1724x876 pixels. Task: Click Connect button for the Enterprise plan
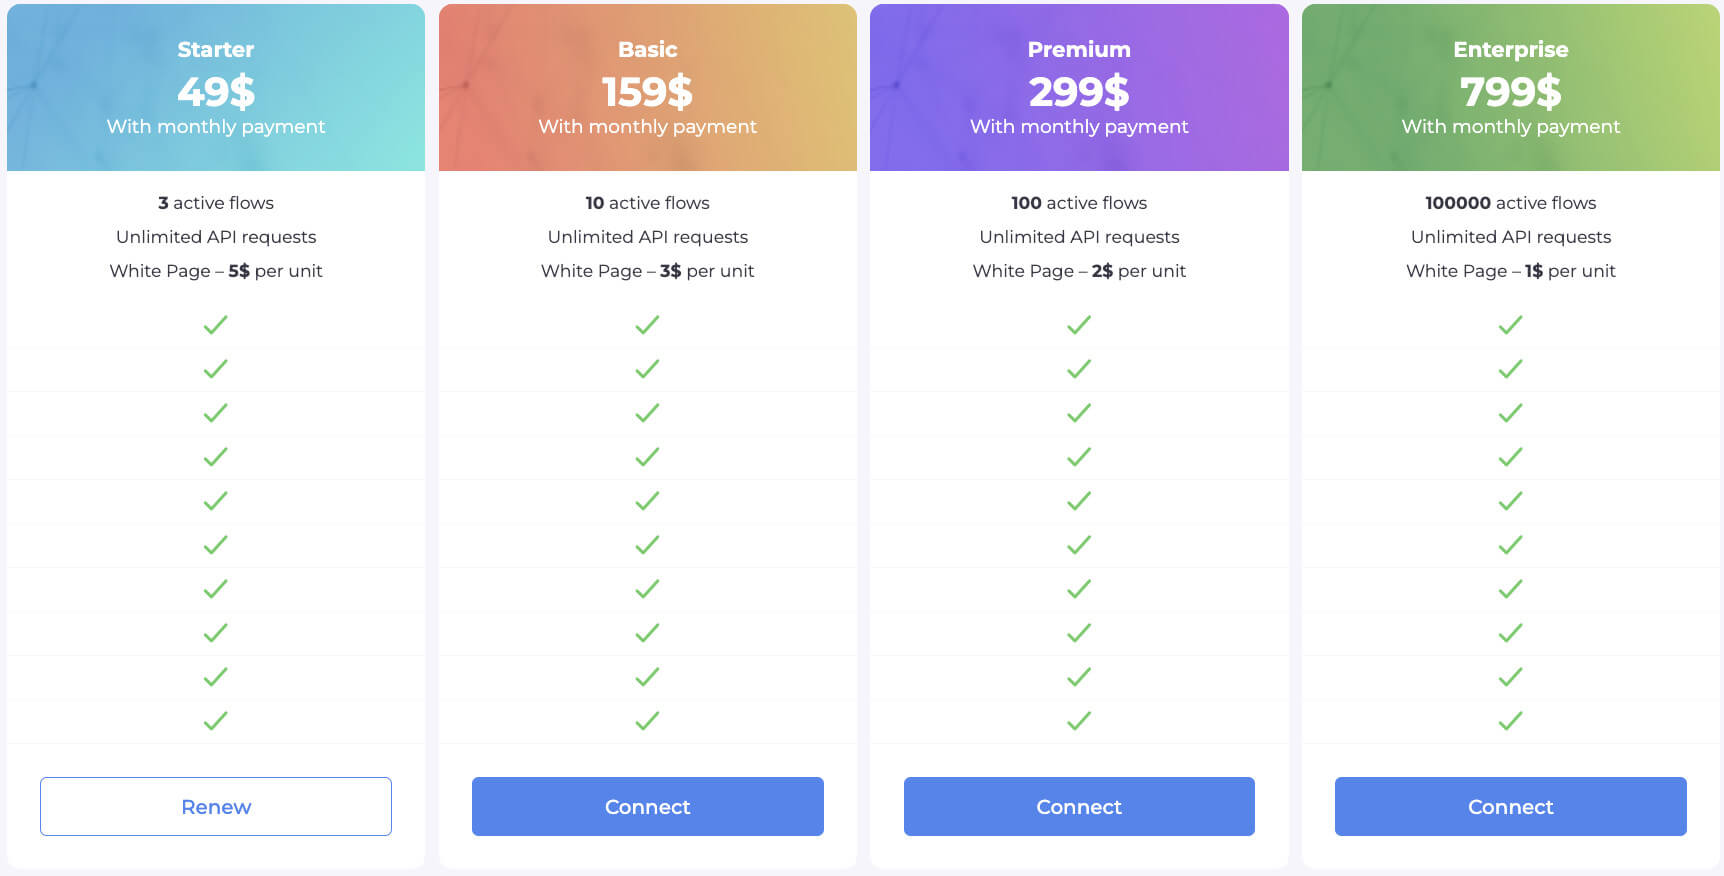pyautogui.click(x=1511, y=806)
